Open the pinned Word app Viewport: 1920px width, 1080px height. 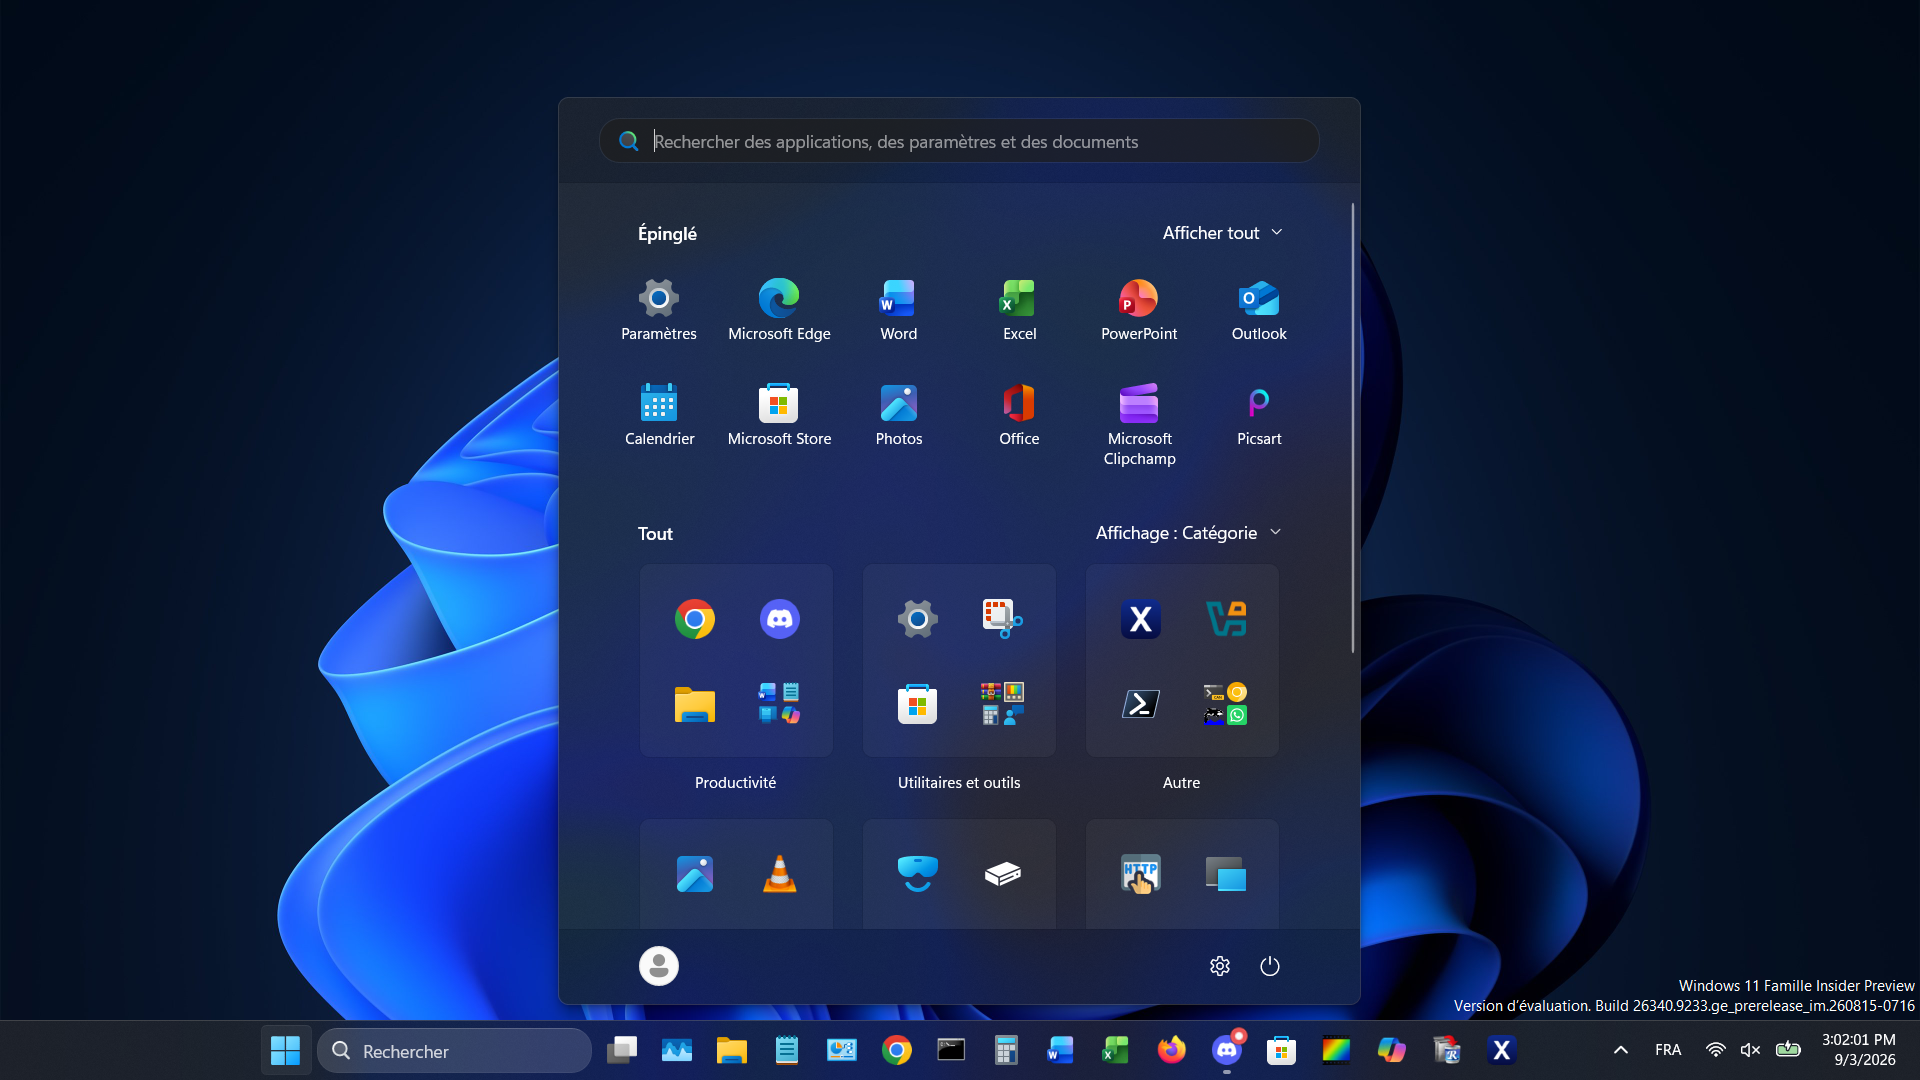[898, 310]
